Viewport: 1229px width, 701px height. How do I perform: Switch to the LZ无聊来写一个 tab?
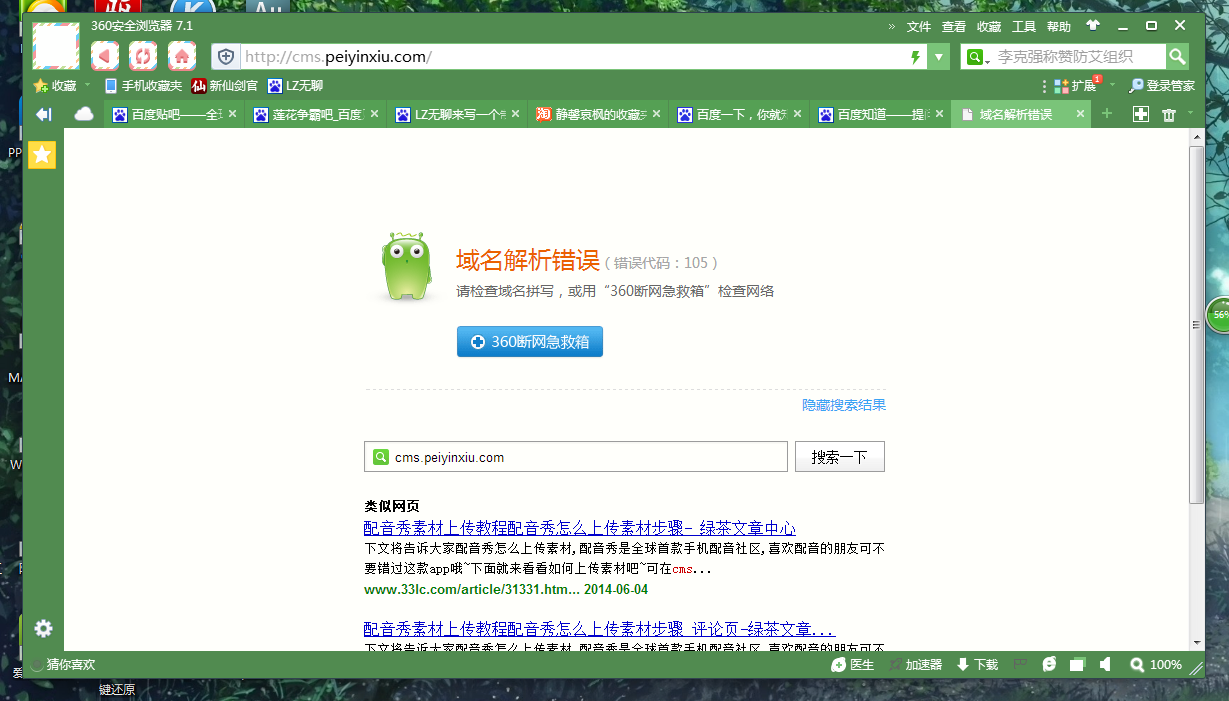[457, 115]
